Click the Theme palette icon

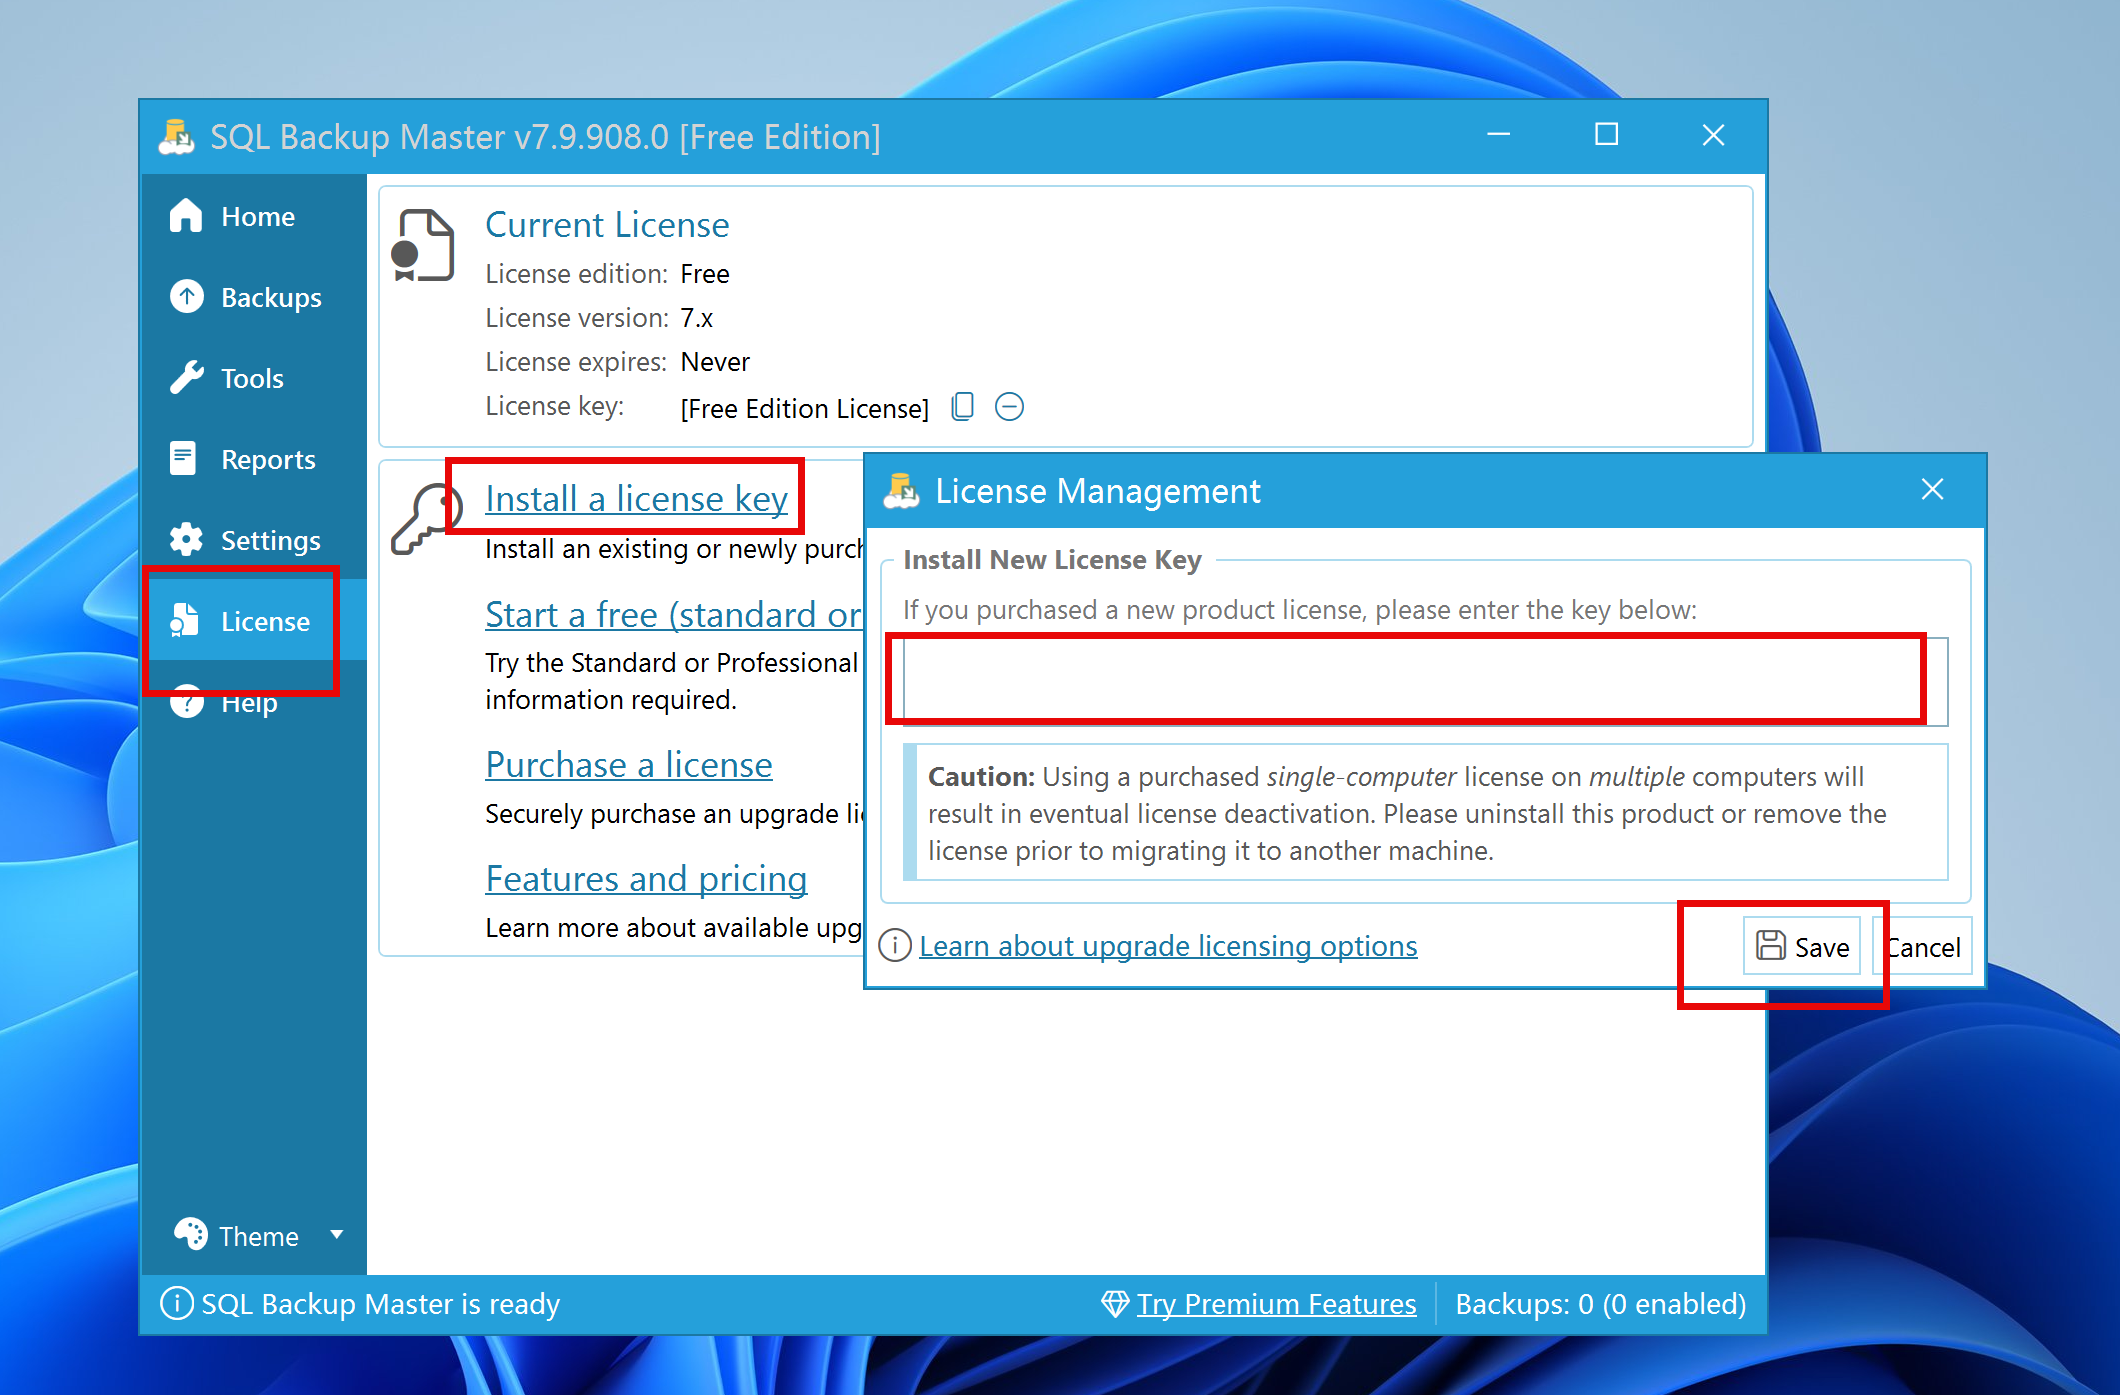click(190, 1235)
